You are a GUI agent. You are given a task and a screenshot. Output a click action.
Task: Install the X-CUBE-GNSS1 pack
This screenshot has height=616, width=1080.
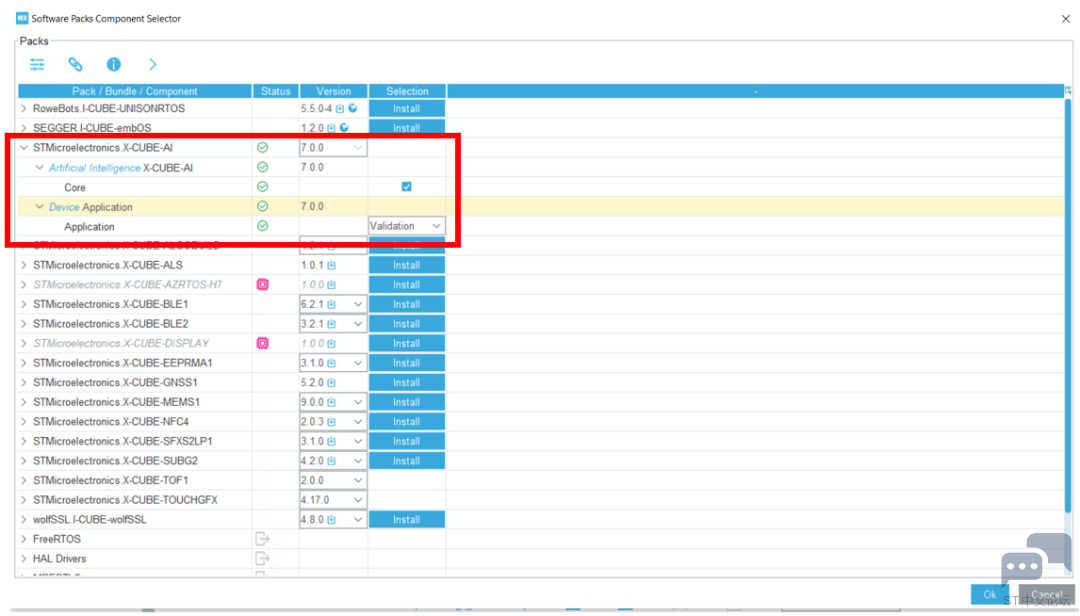[406, 382]
